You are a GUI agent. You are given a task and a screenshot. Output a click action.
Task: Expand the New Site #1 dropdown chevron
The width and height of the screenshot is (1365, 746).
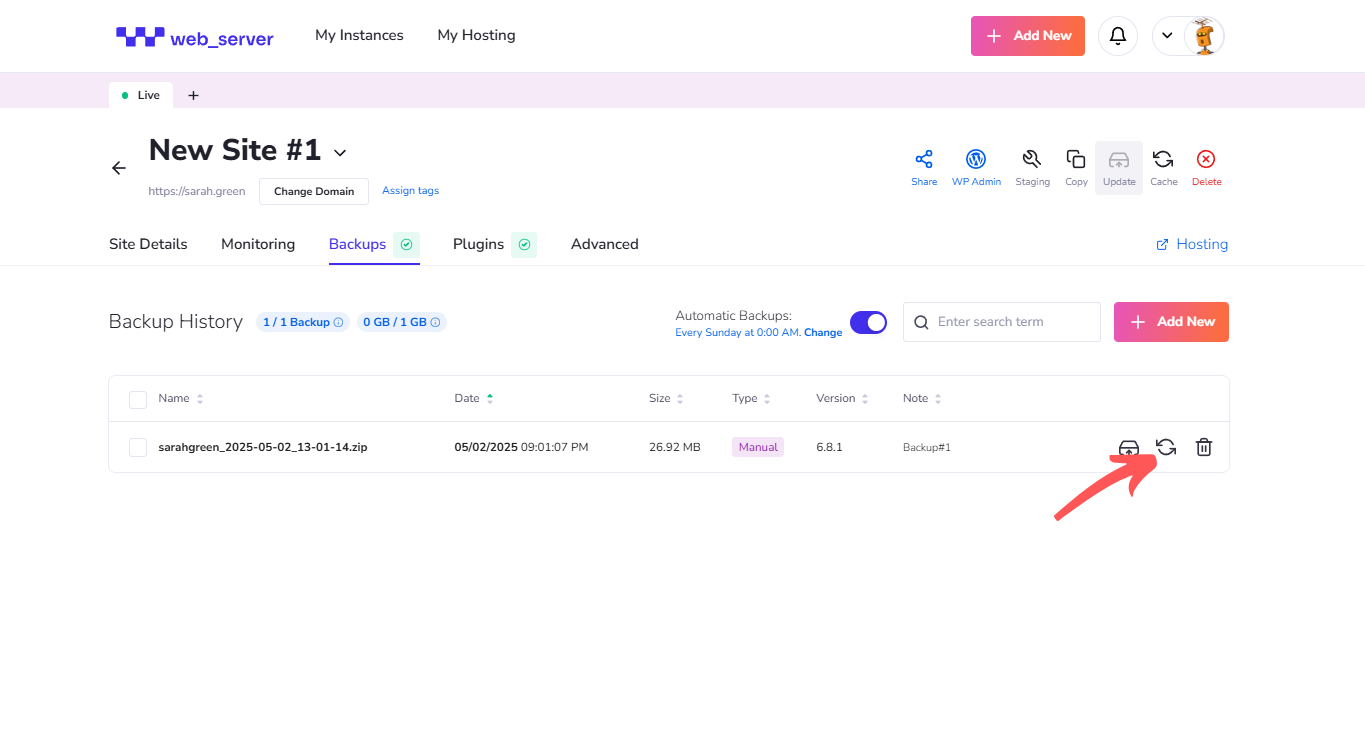[340, 153]
